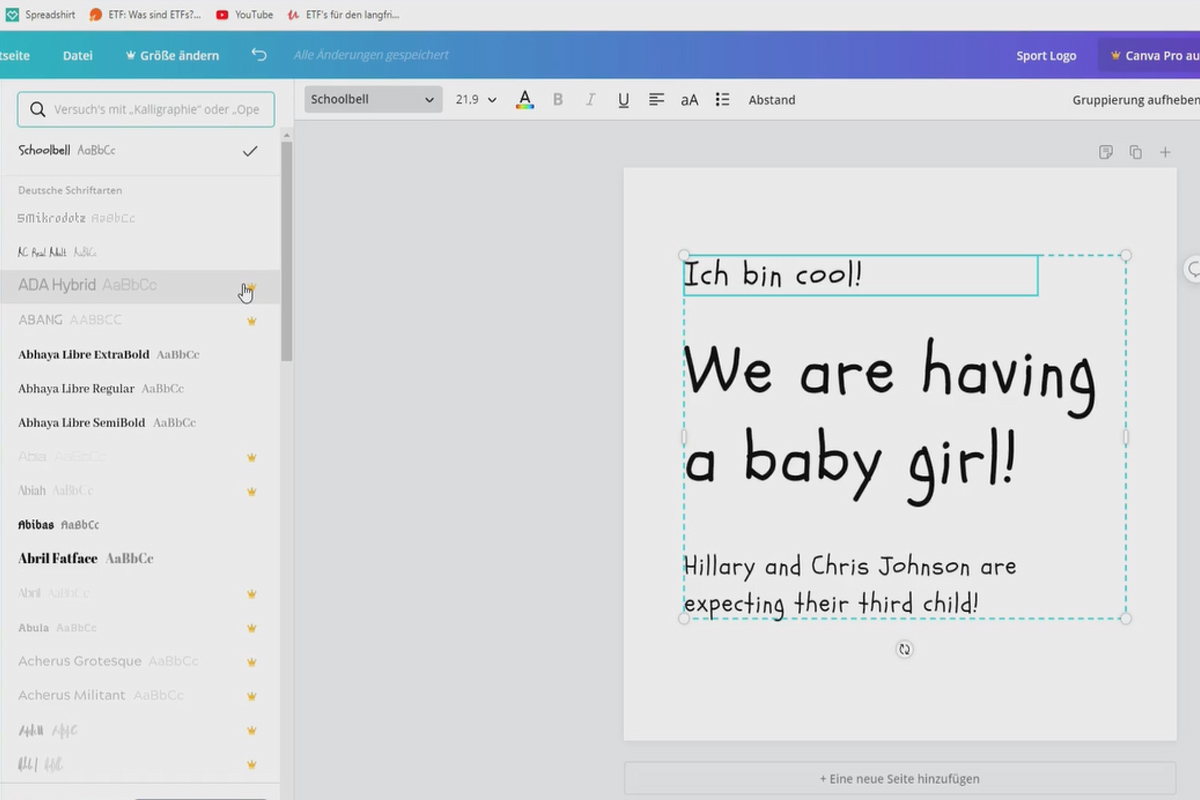The image size is (1200, 800).
Task: Click the crown icon beside ABANG
Action: 252,321
